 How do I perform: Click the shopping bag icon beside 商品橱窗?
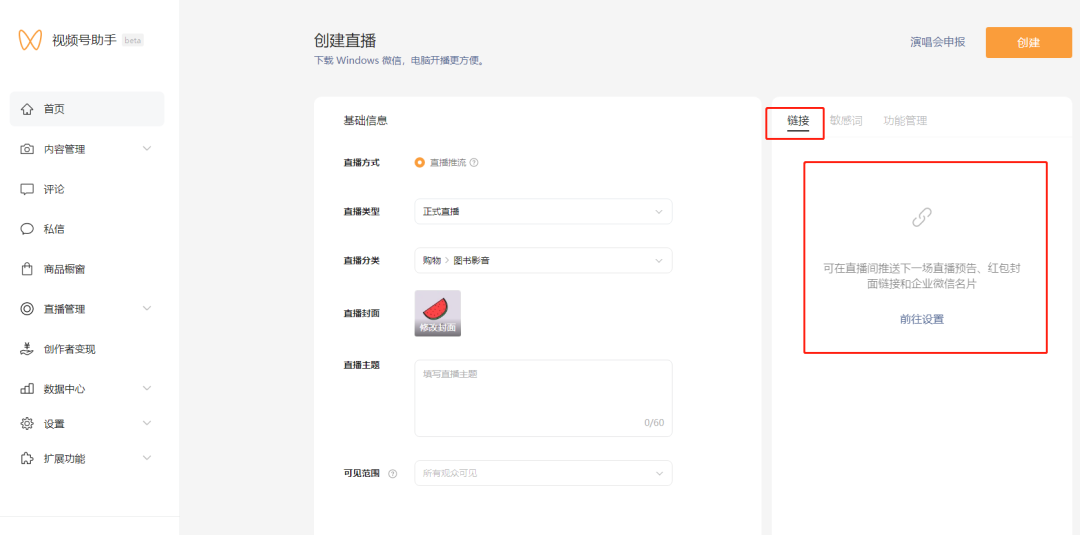(x=27, y=269)
